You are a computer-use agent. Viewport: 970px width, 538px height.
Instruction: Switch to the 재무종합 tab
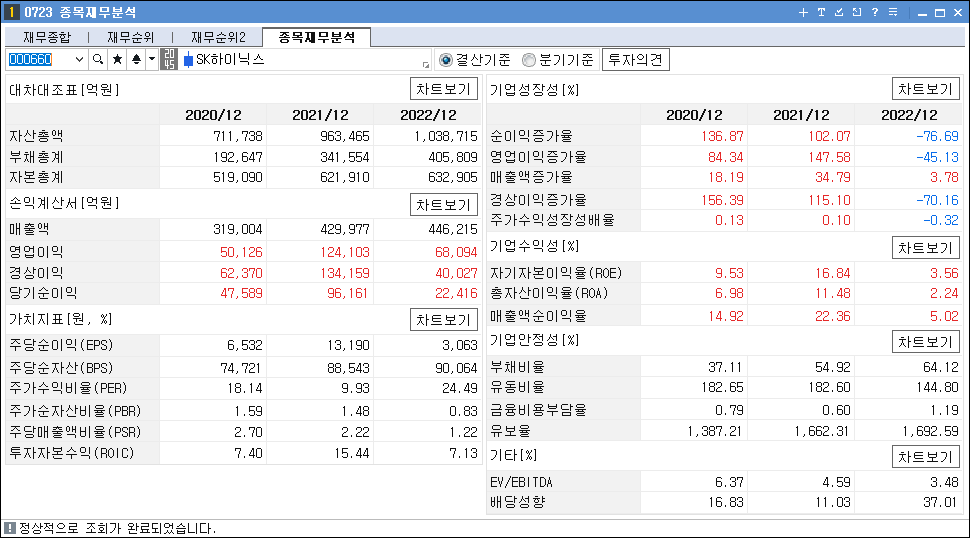click(47, 38)
